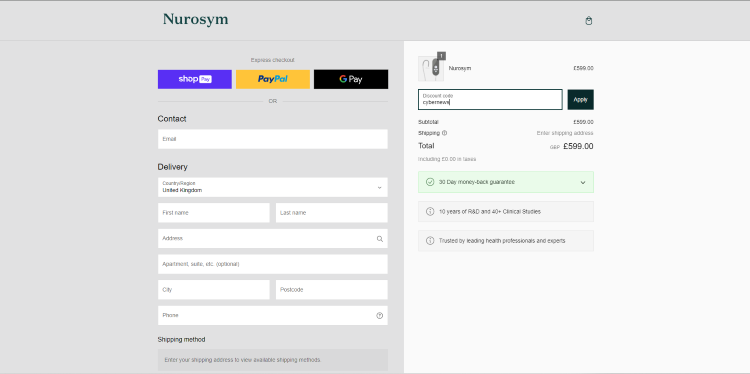Click the Delivery section heading
The width and height of the screenshot is (750, 374).
(x=173, y=167)
